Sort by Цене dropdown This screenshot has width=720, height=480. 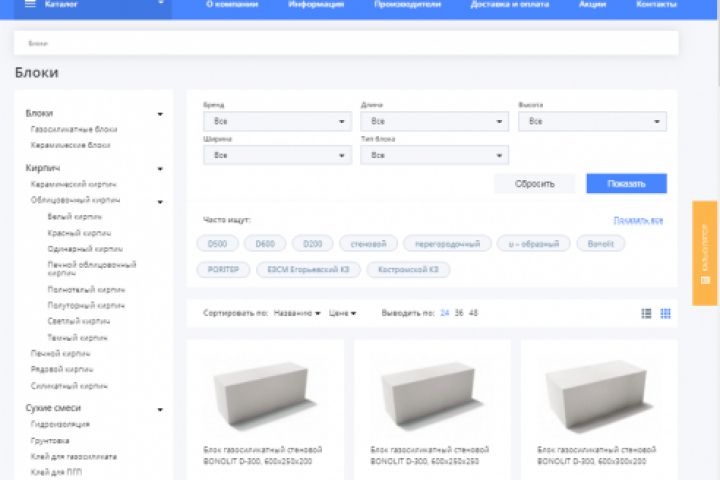tap(342, 313)
